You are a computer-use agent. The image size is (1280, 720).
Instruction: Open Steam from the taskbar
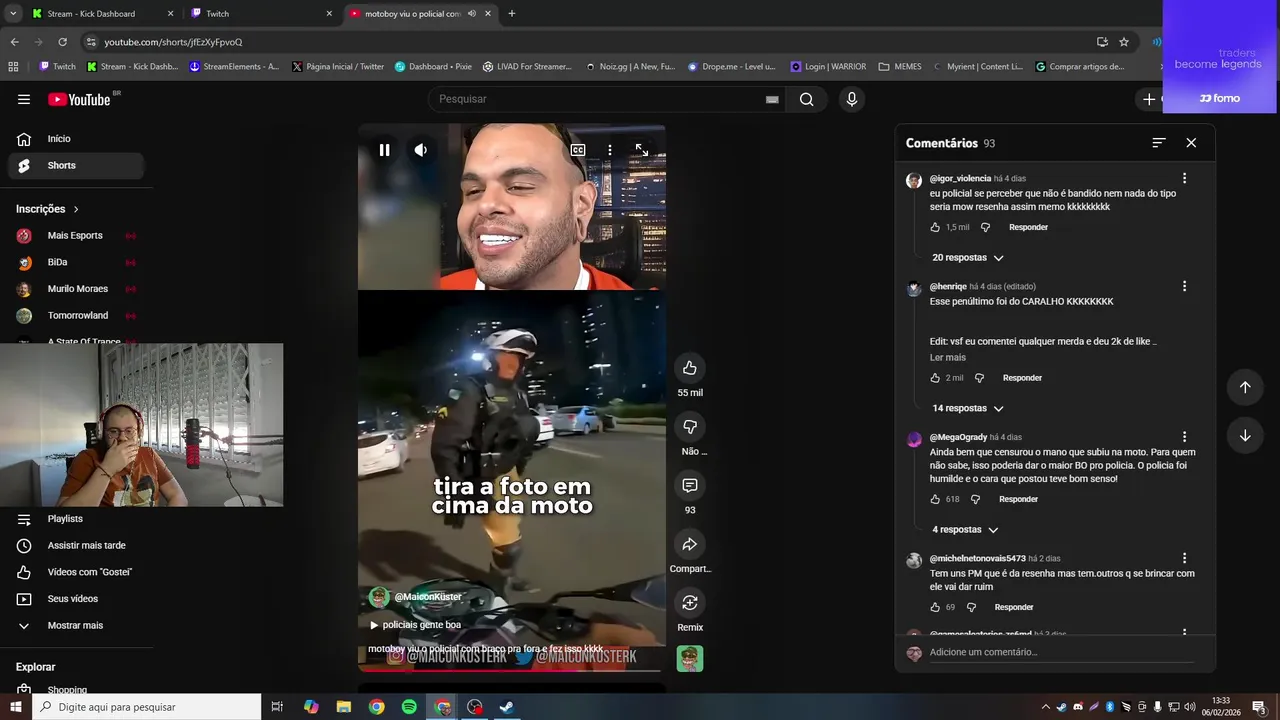[x=507, y=707]
